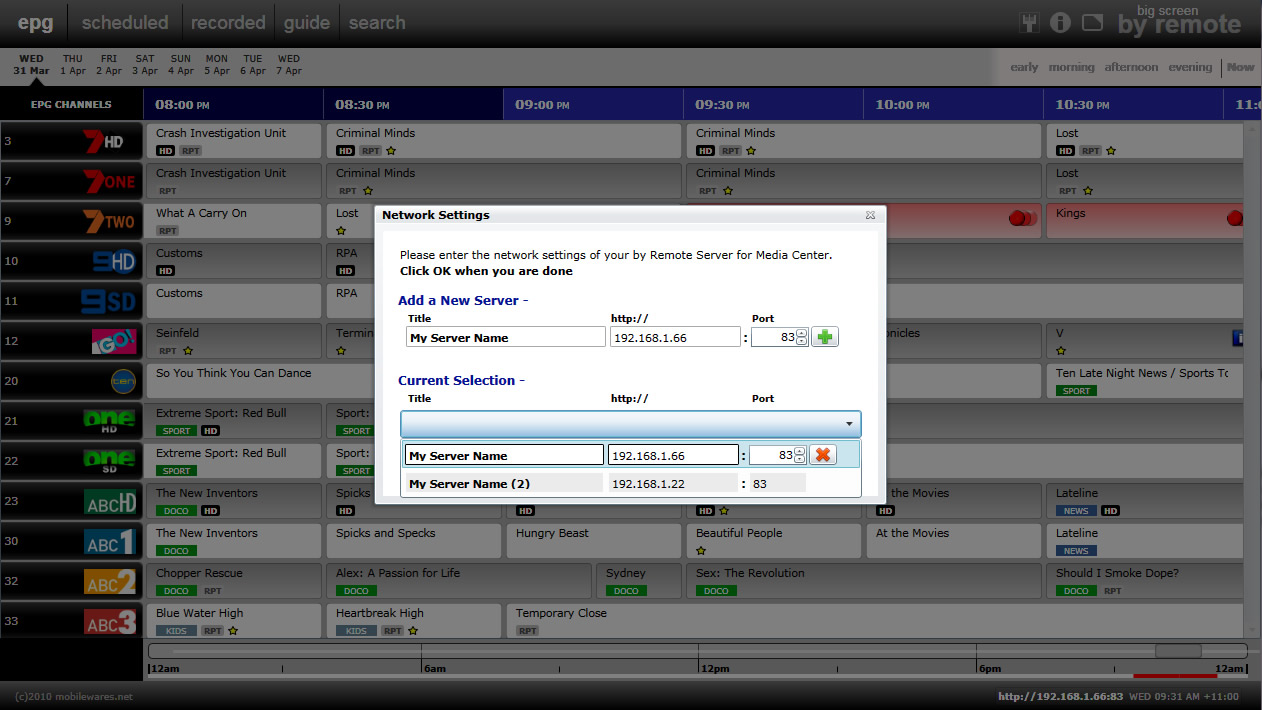Click the new server Title field
This screenshot has width=1262, height=710.
tap(506, 337)
